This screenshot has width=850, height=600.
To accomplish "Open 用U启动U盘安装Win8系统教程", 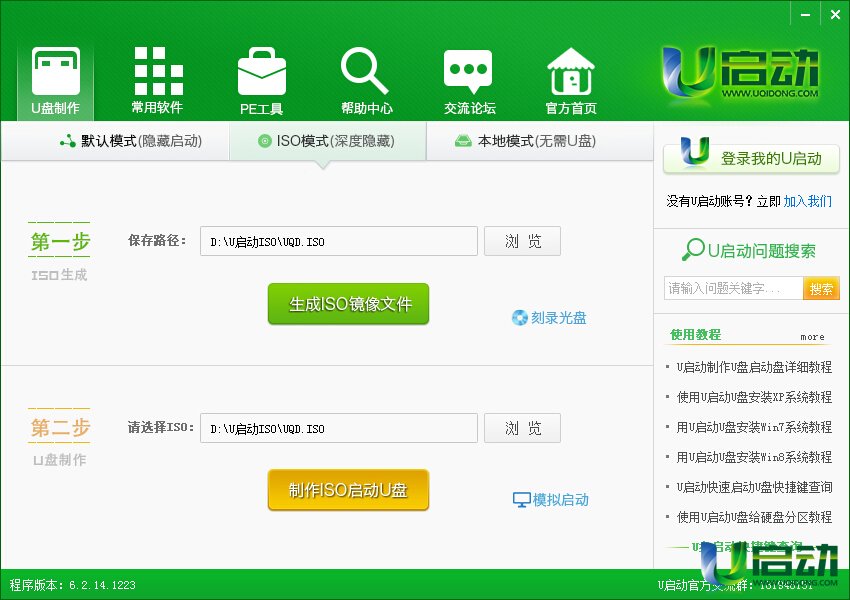I will [754, 457].
